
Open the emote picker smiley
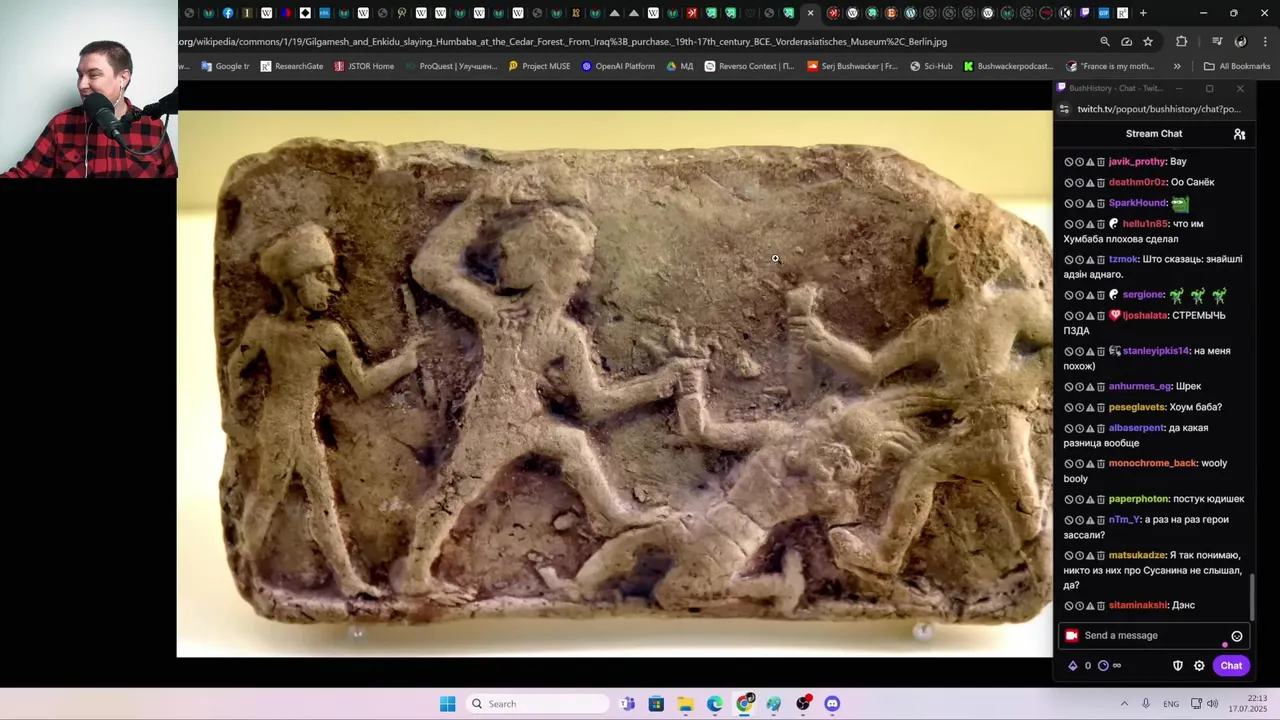click(1237, 636)
